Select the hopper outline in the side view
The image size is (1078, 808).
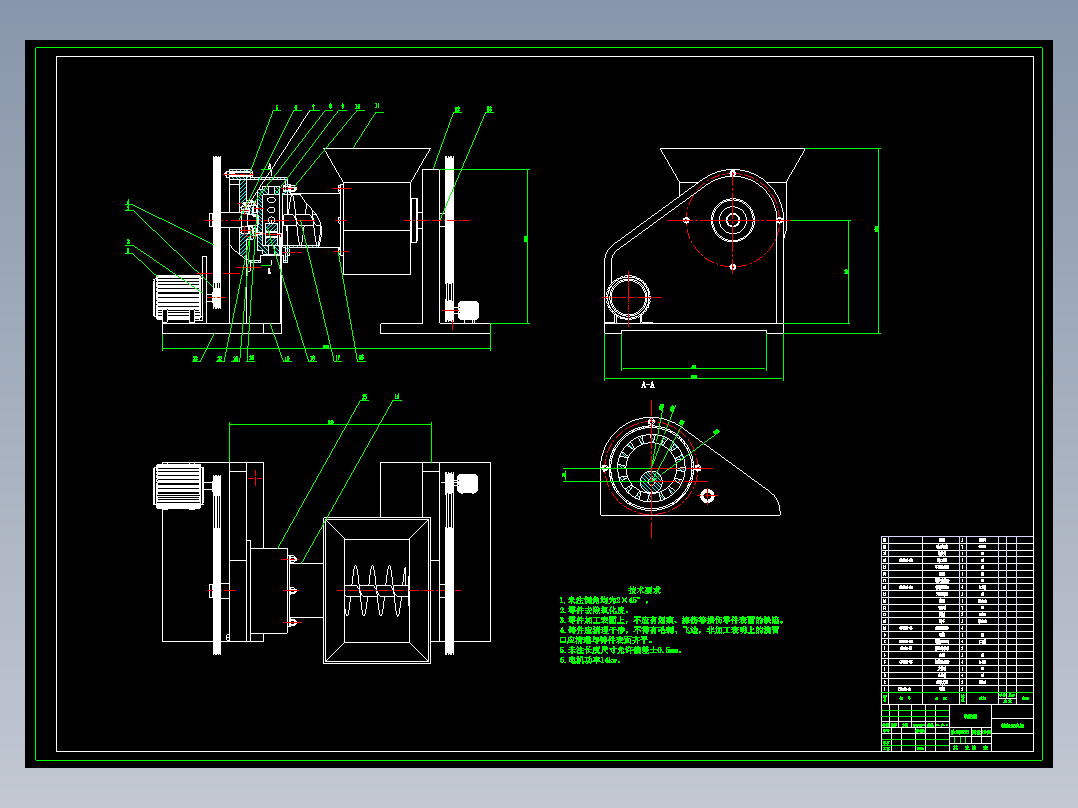732,165
